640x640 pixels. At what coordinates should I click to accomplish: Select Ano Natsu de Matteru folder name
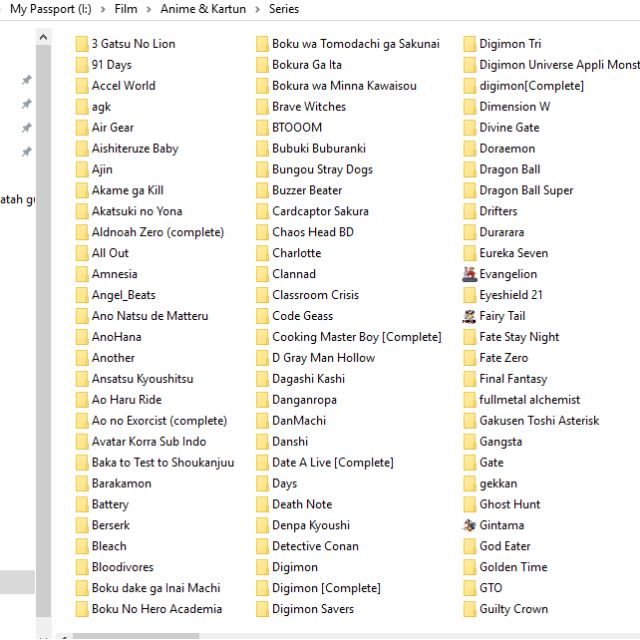point(150,316)
